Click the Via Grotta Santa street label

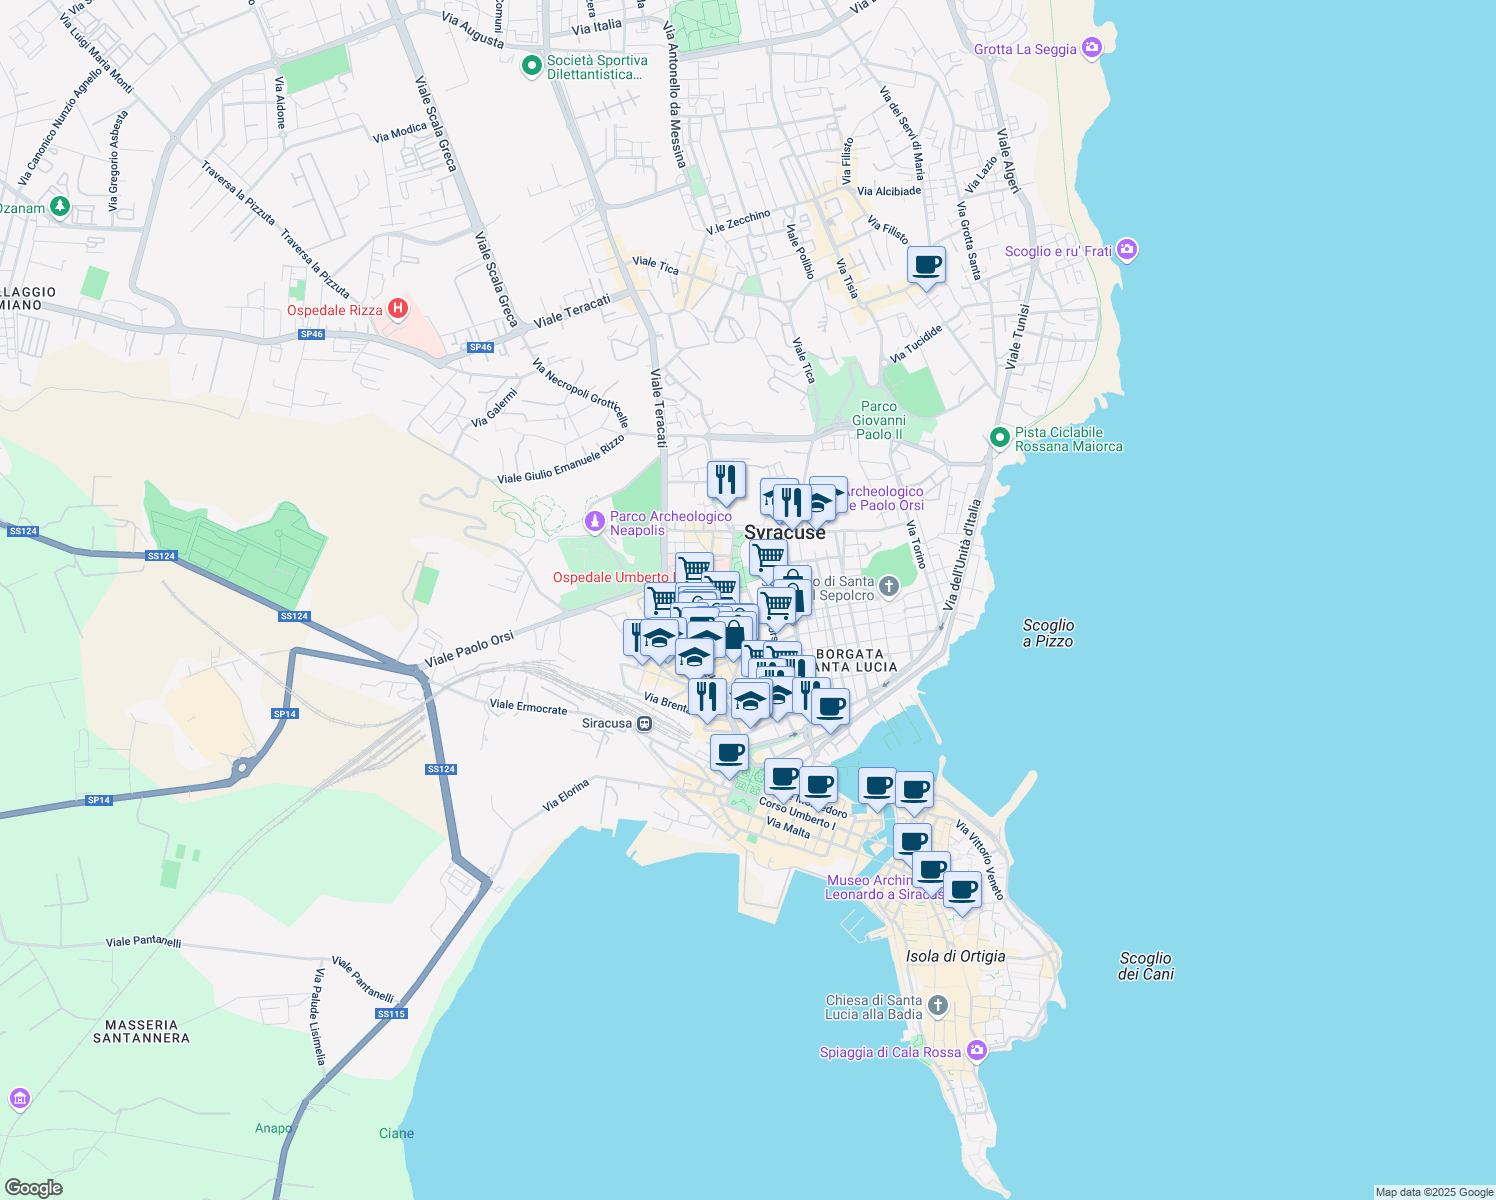click(x=969, y=240)
